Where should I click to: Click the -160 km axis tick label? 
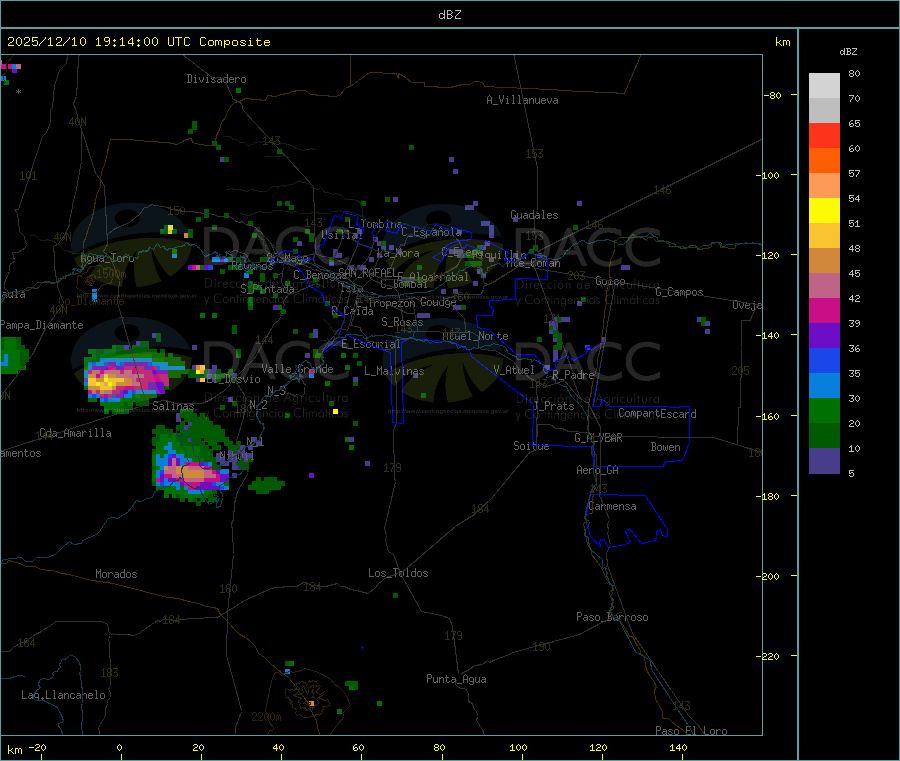[770, 416]
